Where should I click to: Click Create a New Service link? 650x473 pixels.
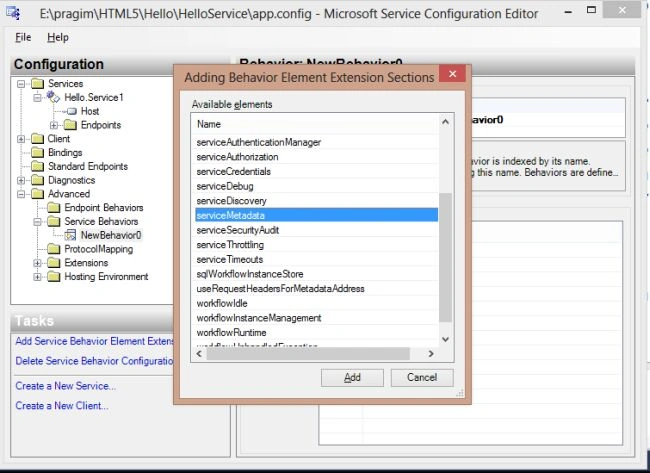pos(65,386)
